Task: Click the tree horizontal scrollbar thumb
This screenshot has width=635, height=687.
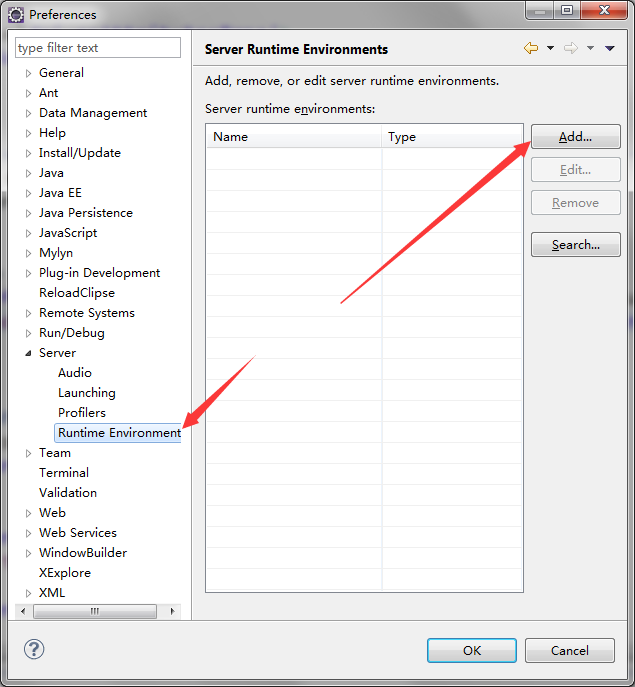Action: click(95, 611)
